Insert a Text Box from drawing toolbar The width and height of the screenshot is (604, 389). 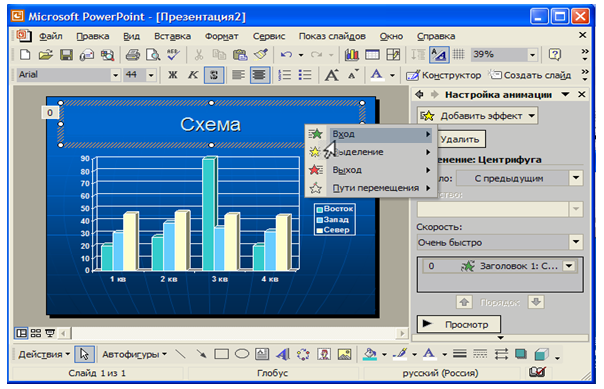[262, 354]
